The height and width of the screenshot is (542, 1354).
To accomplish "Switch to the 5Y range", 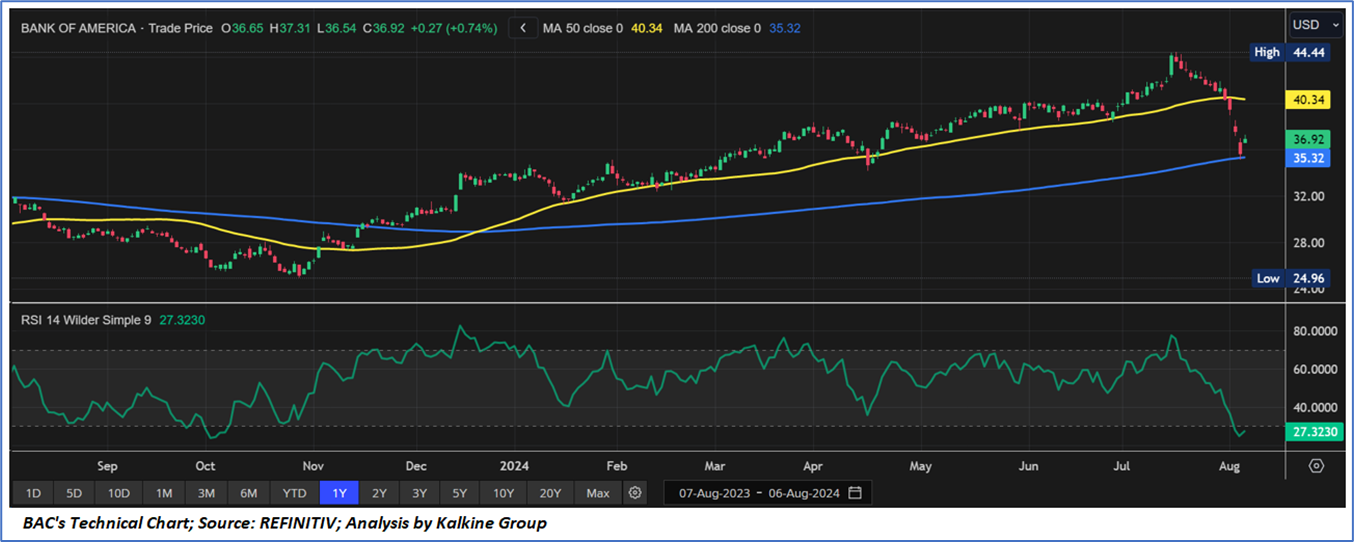I will point(459,493).
